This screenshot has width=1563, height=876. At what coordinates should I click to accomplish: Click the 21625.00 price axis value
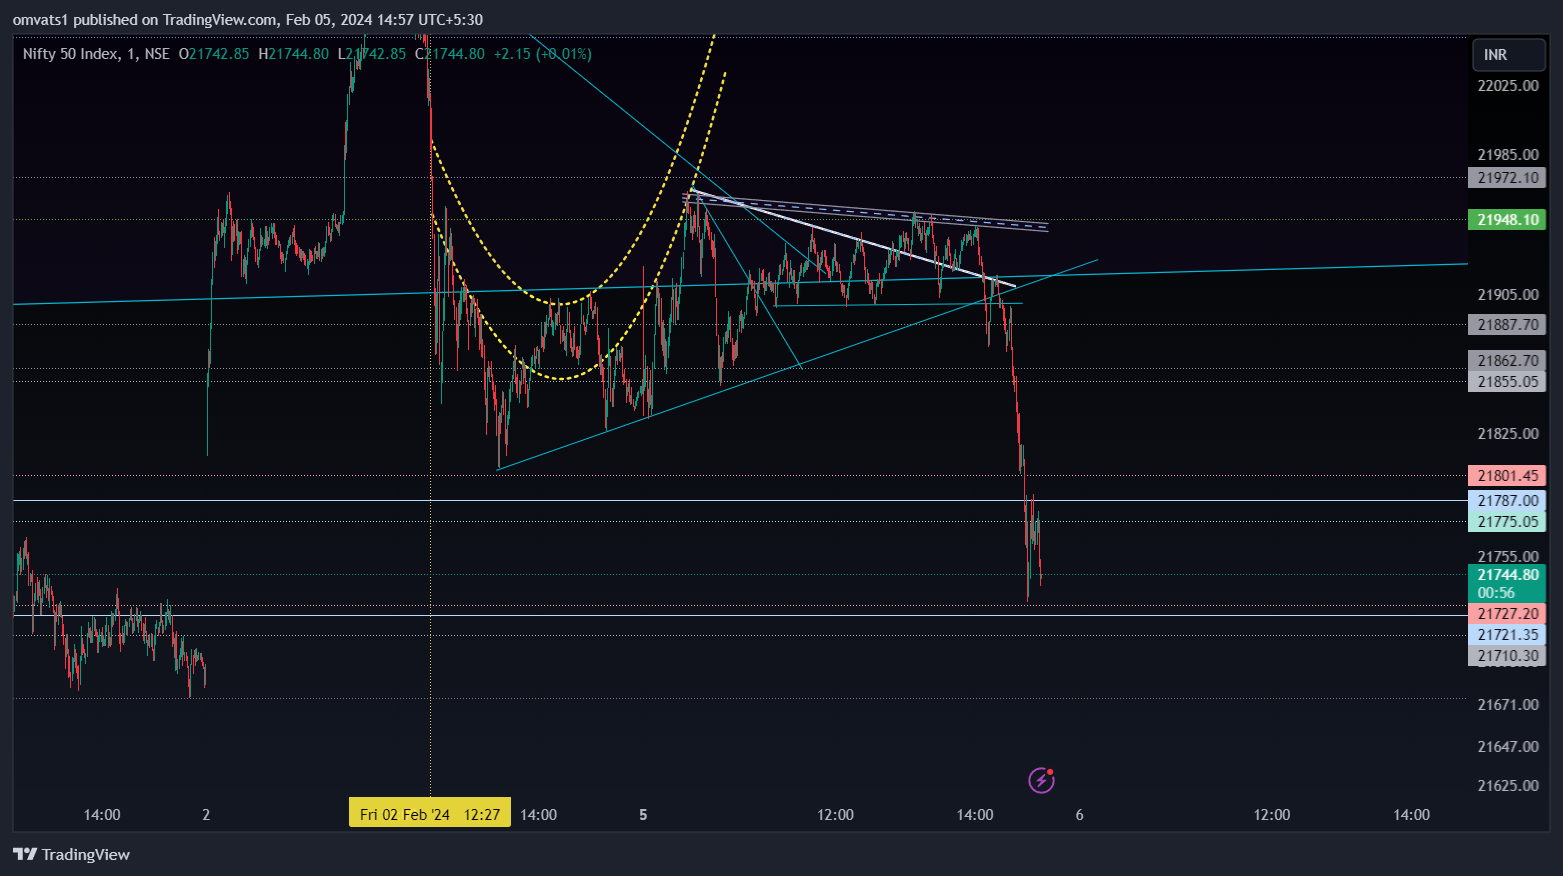(x=1508, y=786)
